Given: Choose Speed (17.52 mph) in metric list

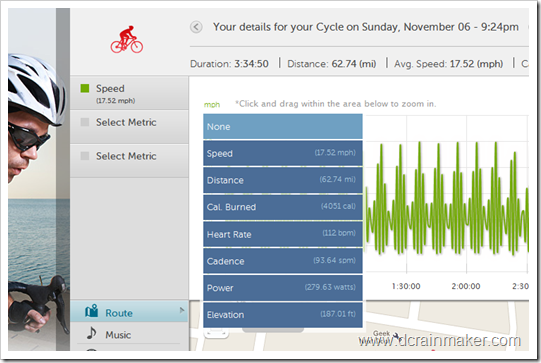Looking at the screenshot, I should pos(283,153).
